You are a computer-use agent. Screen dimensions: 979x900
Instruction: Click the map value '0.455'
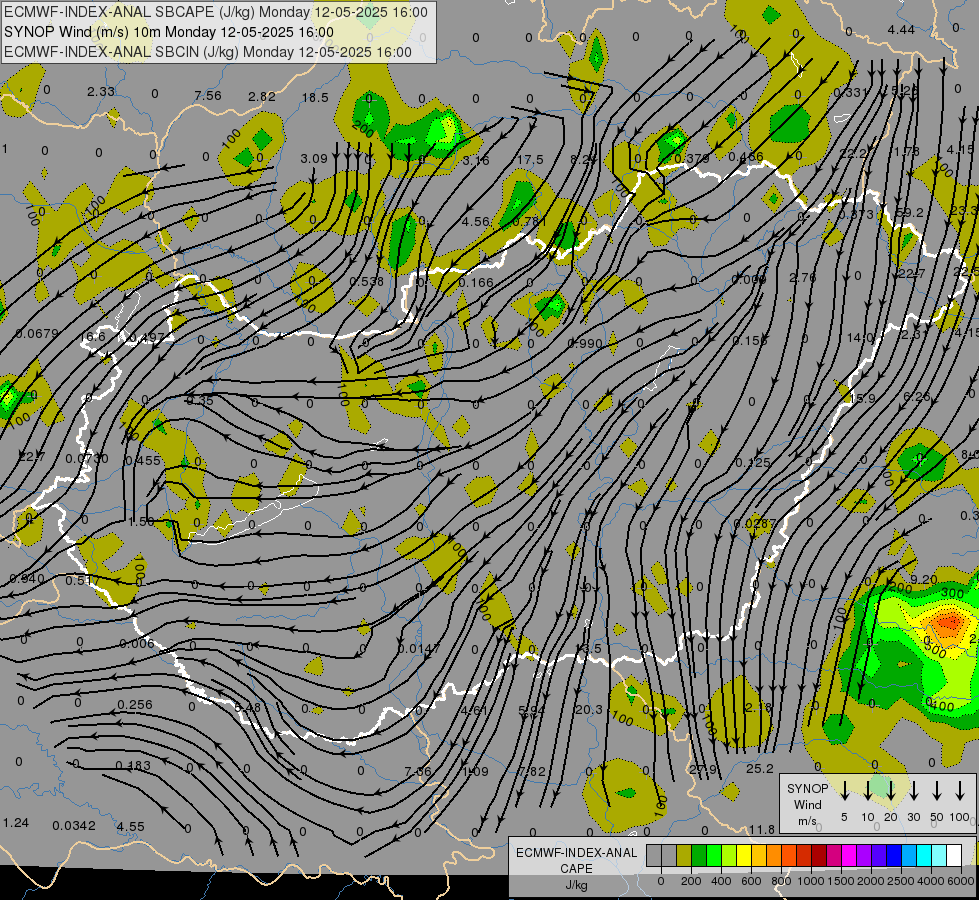pos(142,460)
